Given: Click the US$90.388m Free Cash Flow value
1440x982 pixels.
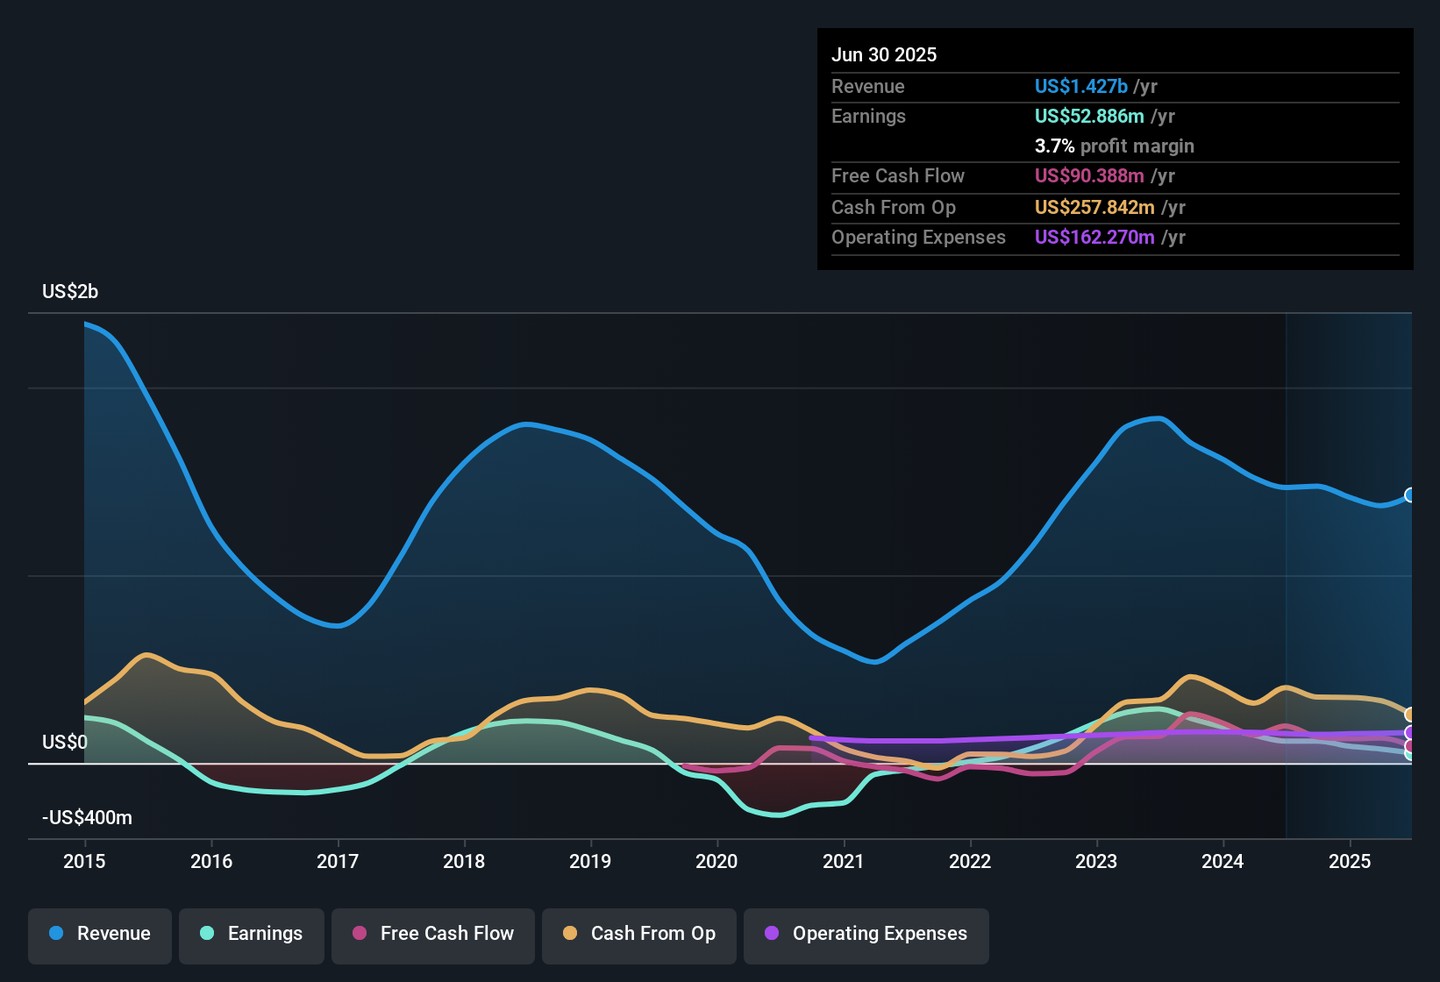Looking at the screenshot, I should click(x=1089, y=176).
